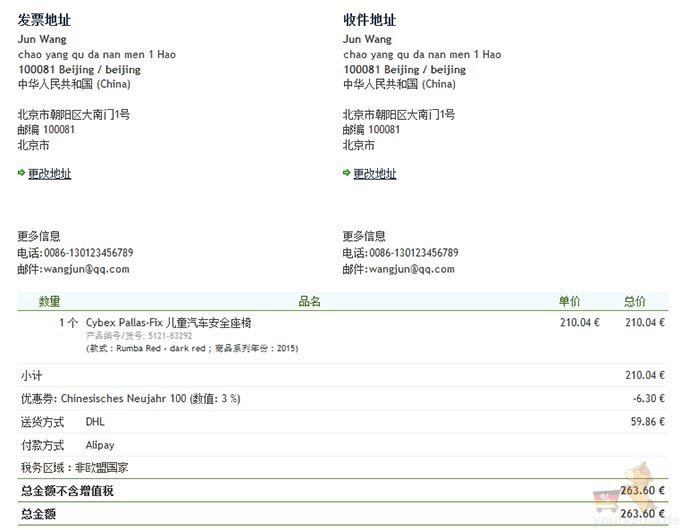The width and height of the screenshot is (680, 530).
Task: Click the DHL shipping method
Action: click(95, 422)
